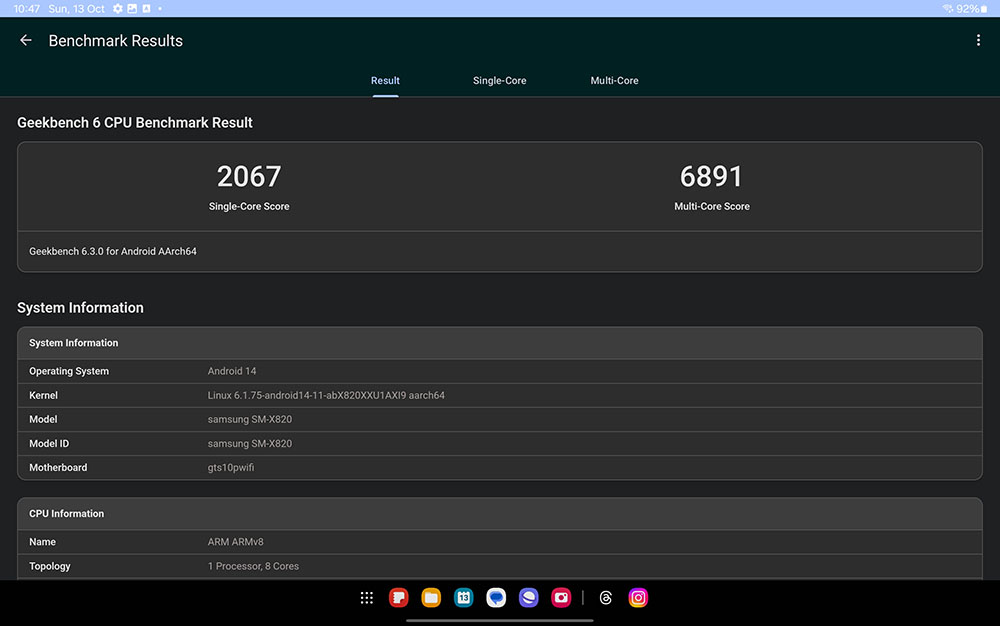Tap 'samsung SM-X820' in the Model row

coord(250,419)
